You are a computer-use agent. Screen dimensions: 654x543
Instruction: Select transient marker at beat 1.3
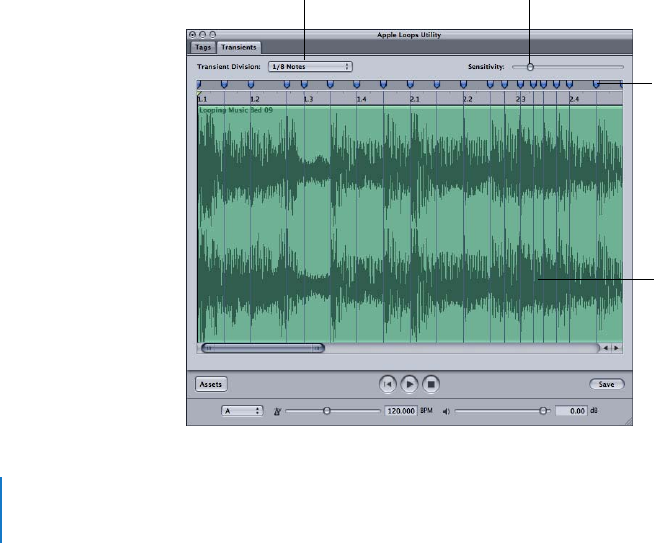(304, 84)
